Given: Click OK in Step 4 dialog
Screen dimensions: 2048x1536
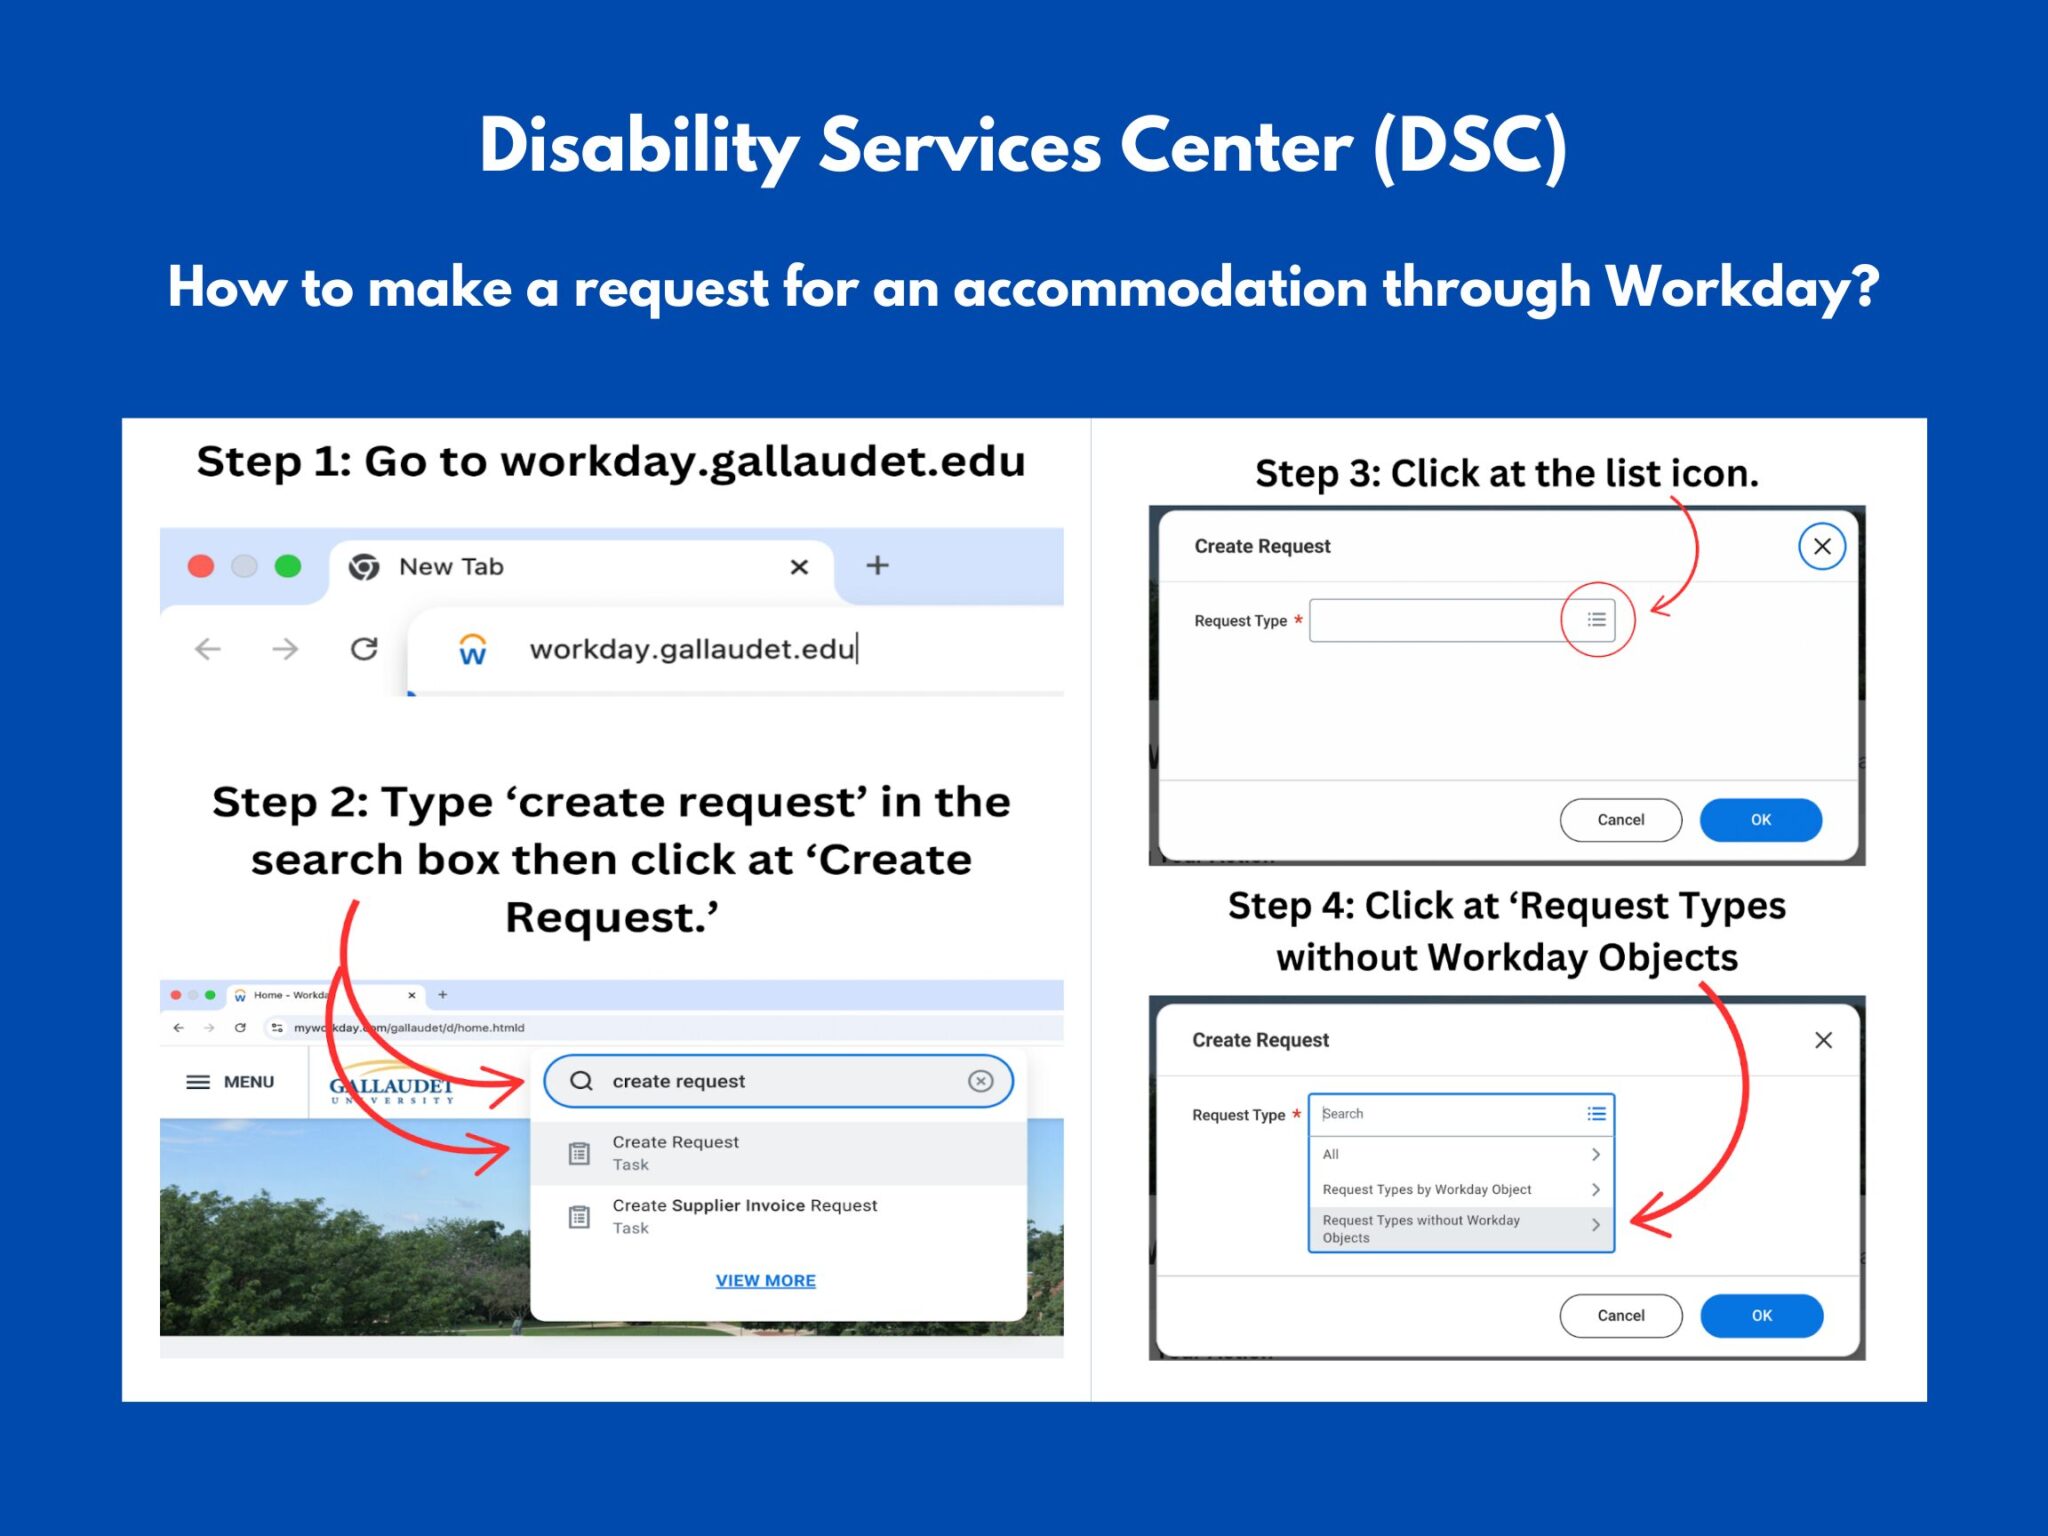Looking at the screenshot, I should click(x=1762, y=1316).
